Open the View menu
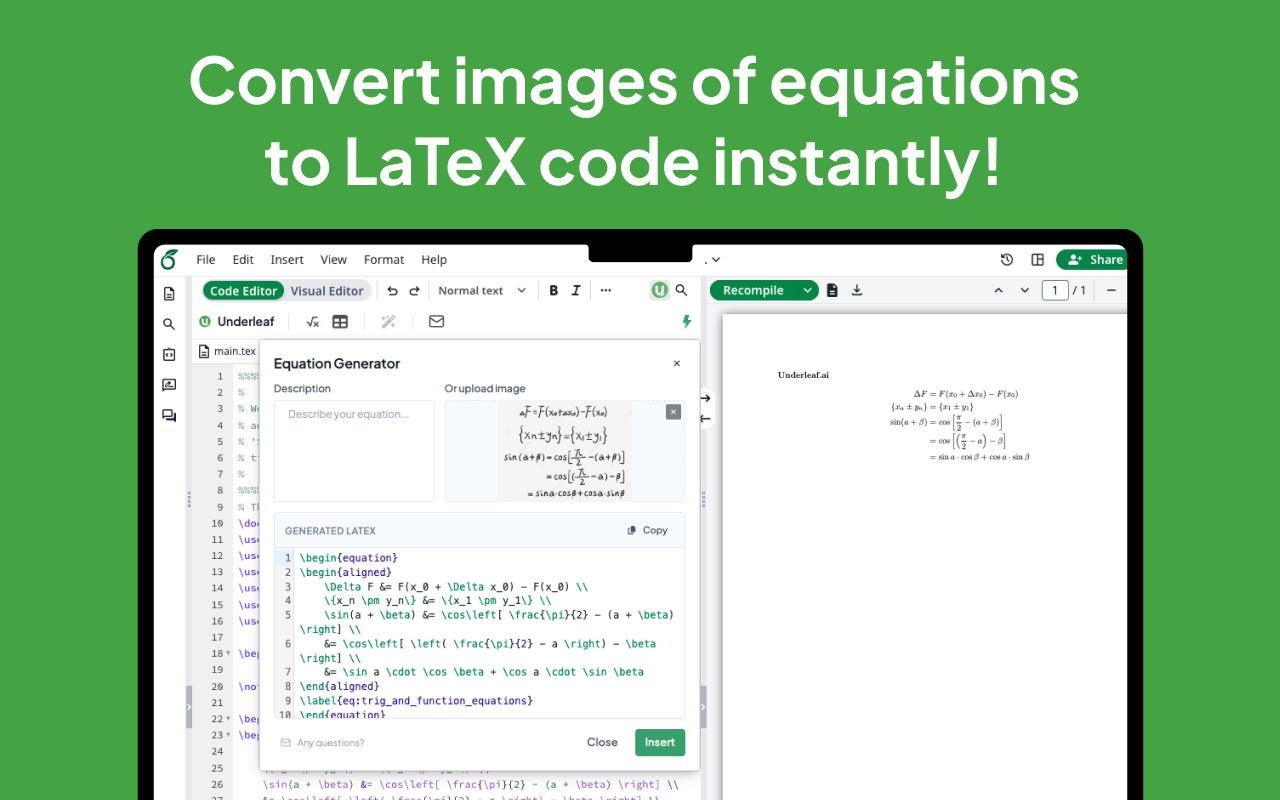 click(x=333, y=260)
